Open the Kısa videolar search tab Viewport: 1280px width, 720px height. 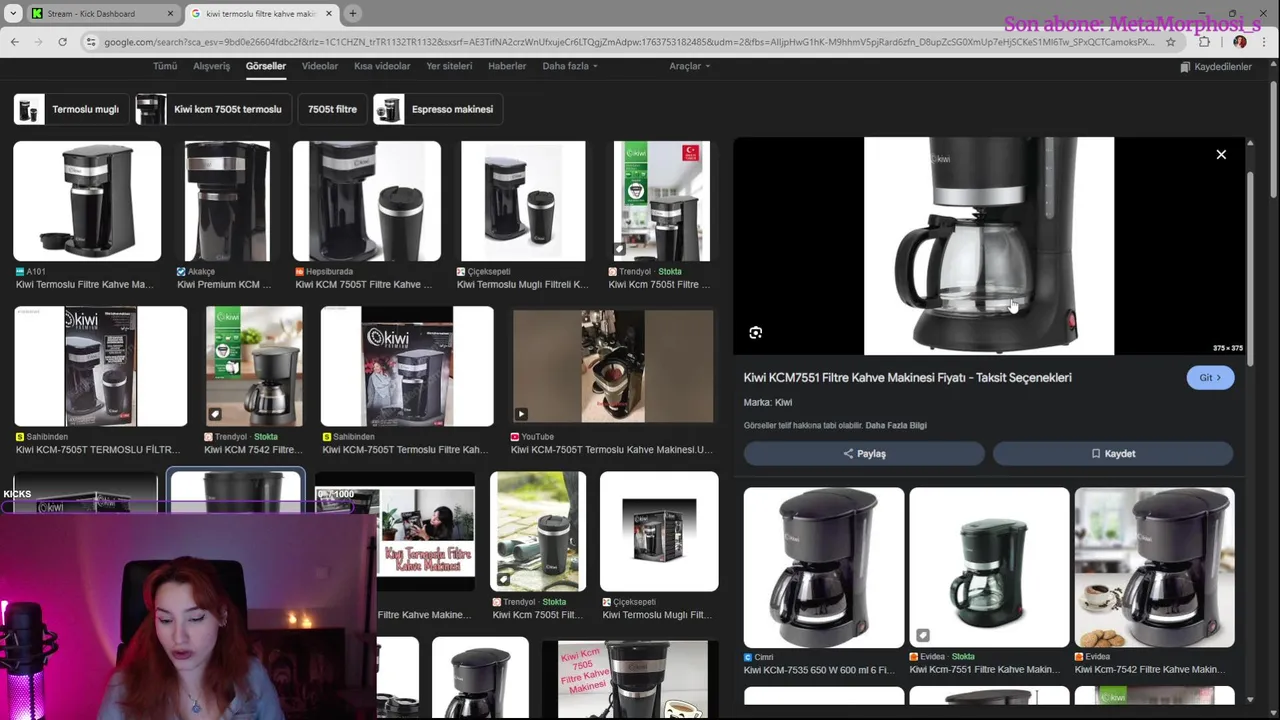(x=382, y=66)
